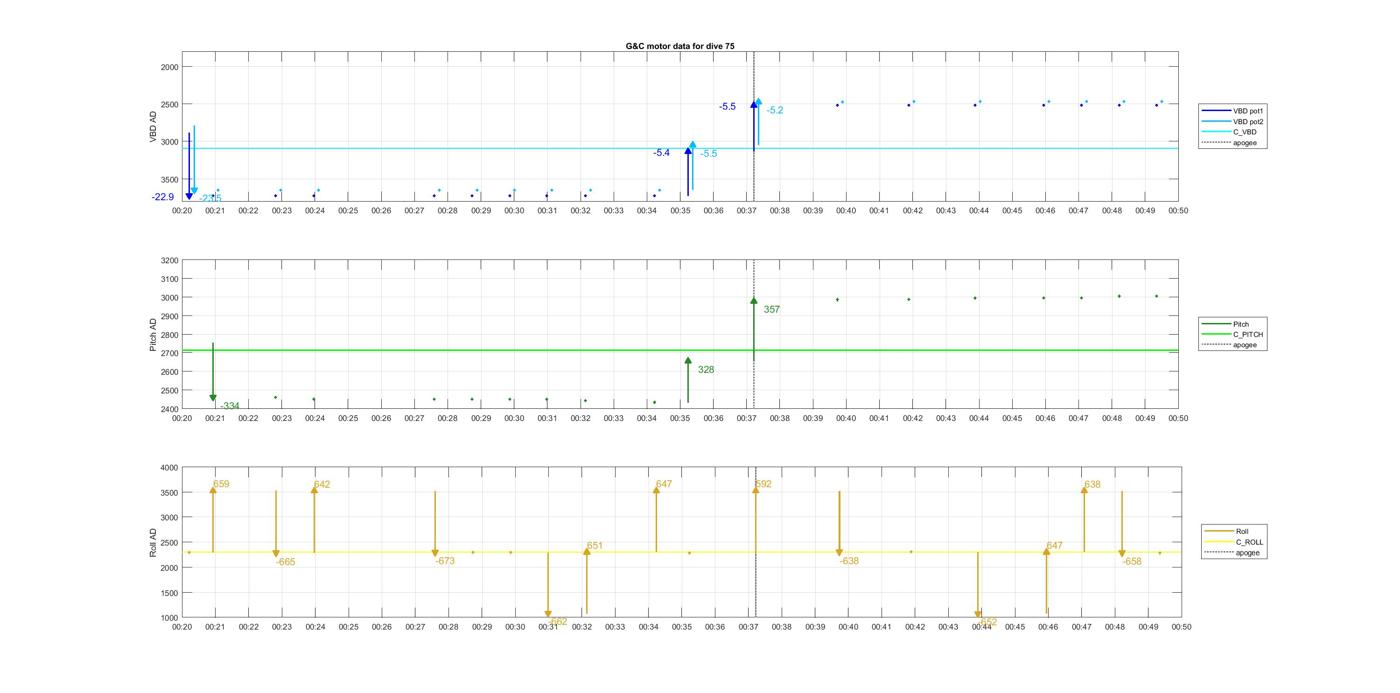The width and height of the screenshot is (1400, 693).
Task: Click the light blue up-arrow head near 00:37
Action: [759, 102]
